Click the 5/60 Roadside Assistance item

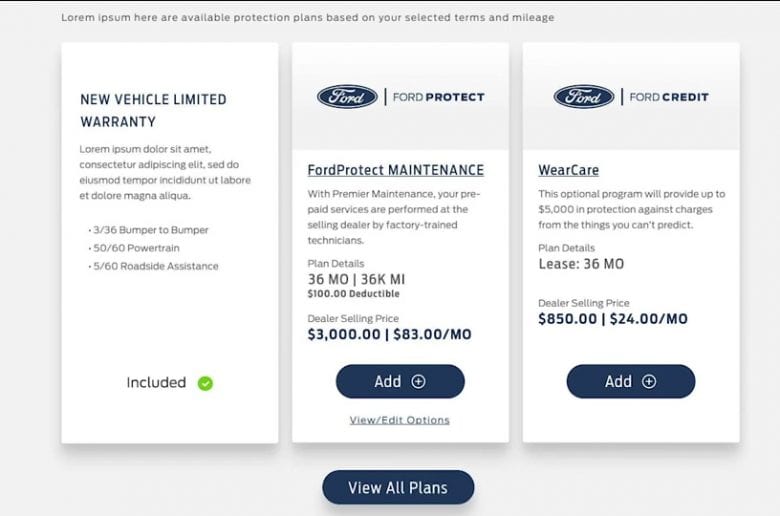point(154,266)
